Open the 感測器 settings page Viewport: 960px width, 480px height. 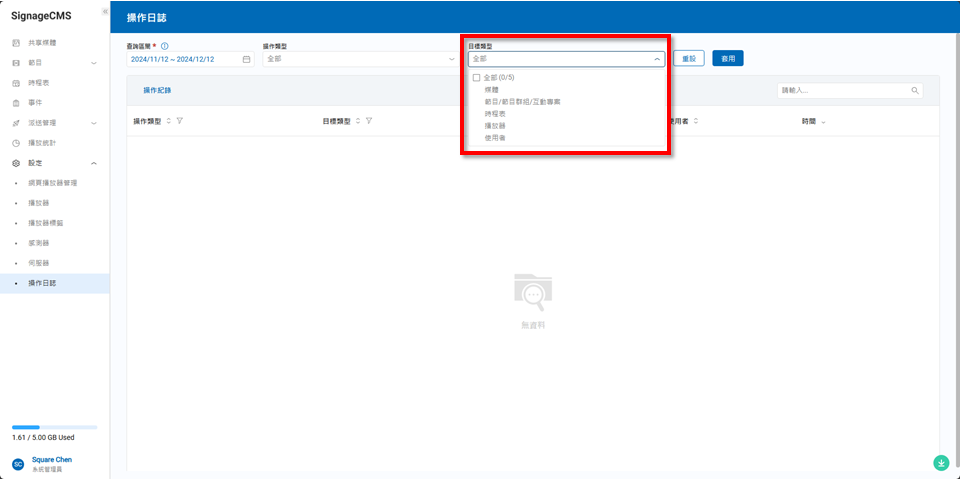tap(39, 243)
